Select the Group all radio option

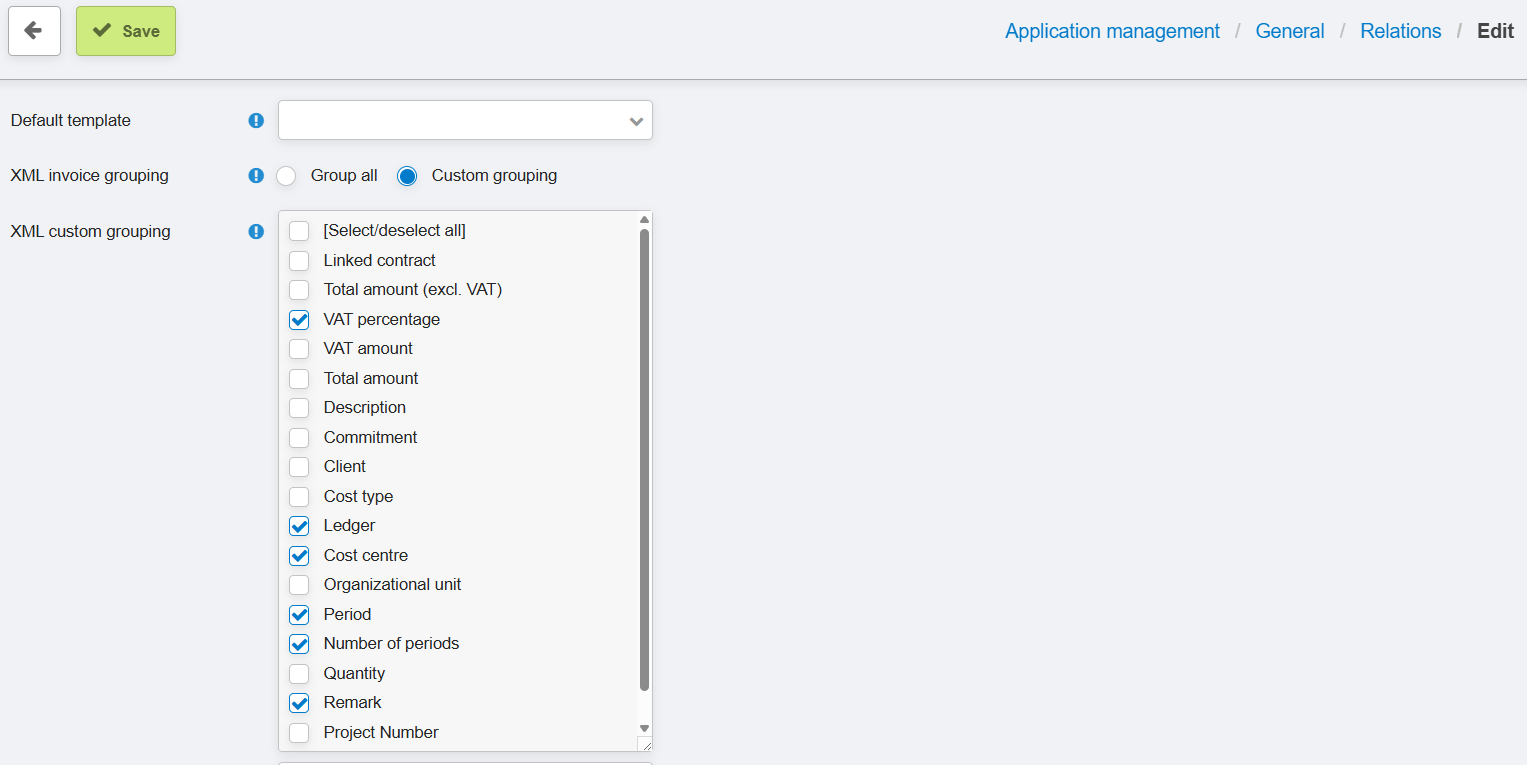click(287, 176)
